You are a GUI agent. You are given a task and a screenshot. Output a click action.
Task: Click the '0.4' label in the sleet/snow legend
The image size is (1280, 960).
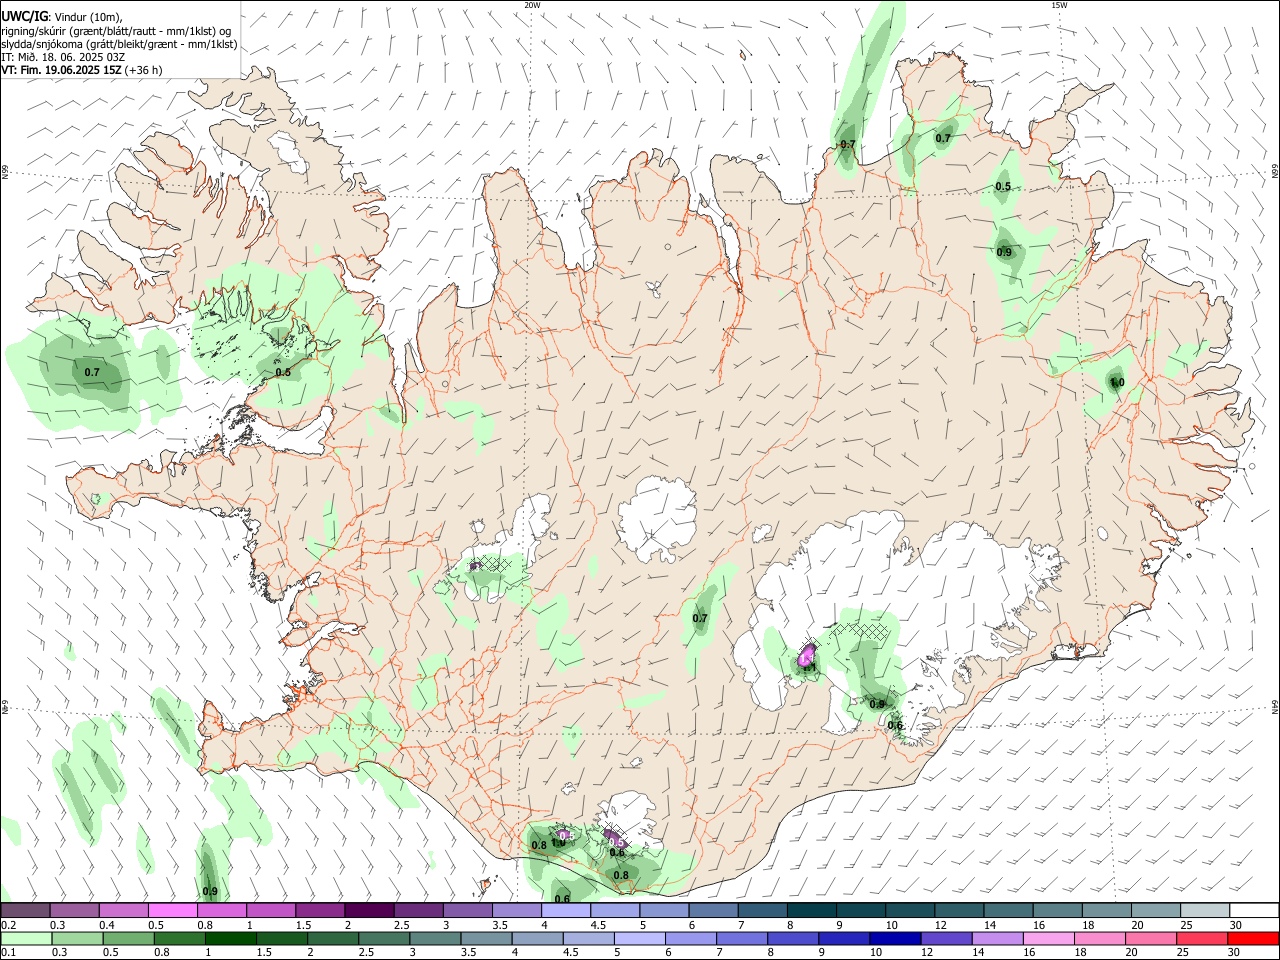[x=106, y=925]
